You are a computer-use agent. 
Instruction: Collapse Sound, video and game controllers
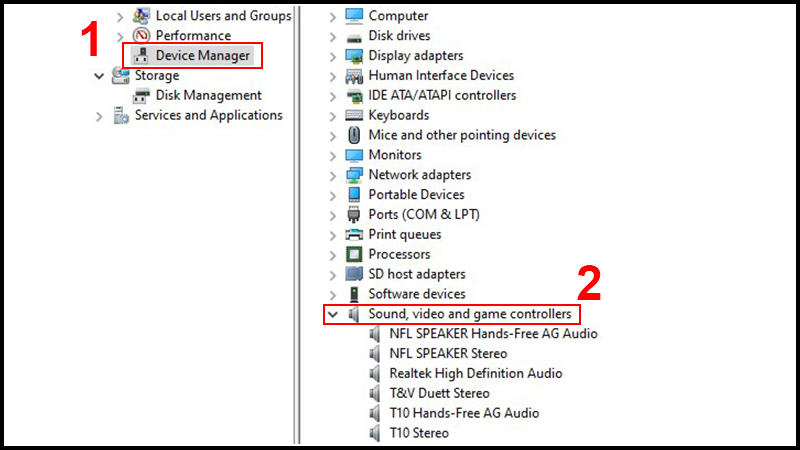pyautogui.click(x=333, y=314)
